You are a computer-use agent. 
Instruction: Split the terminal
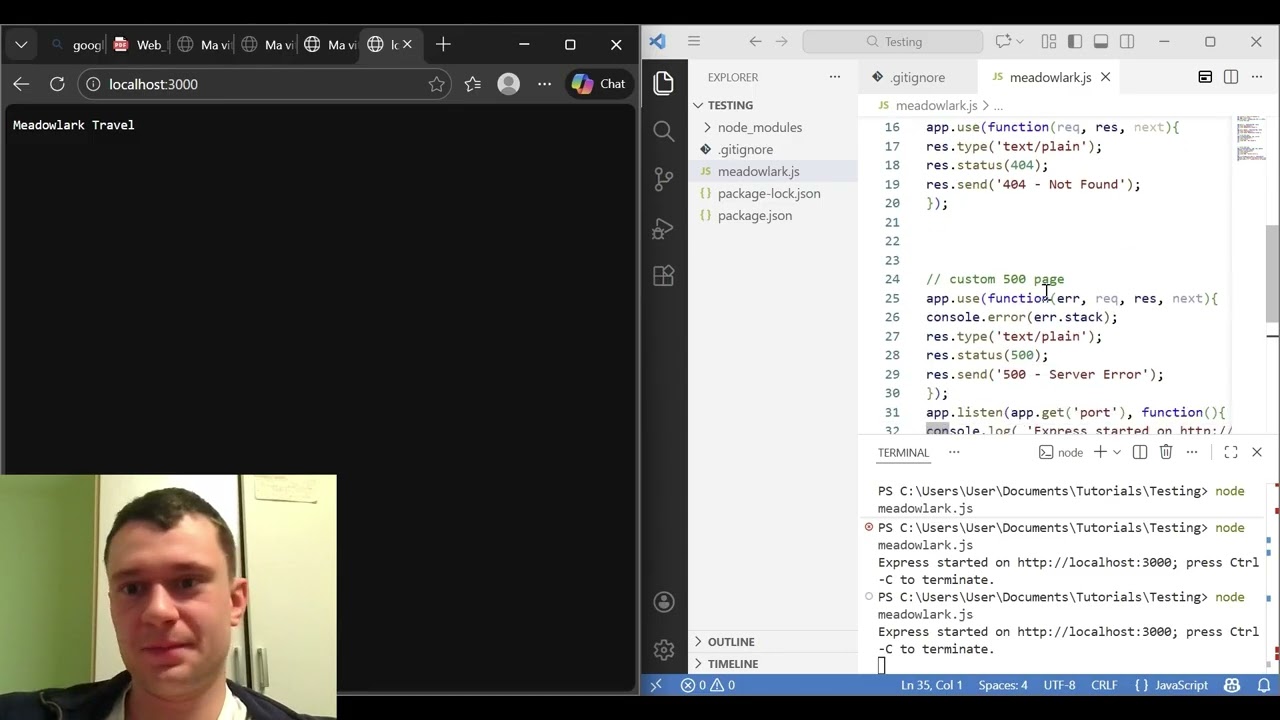click(x=1140, y=452)
